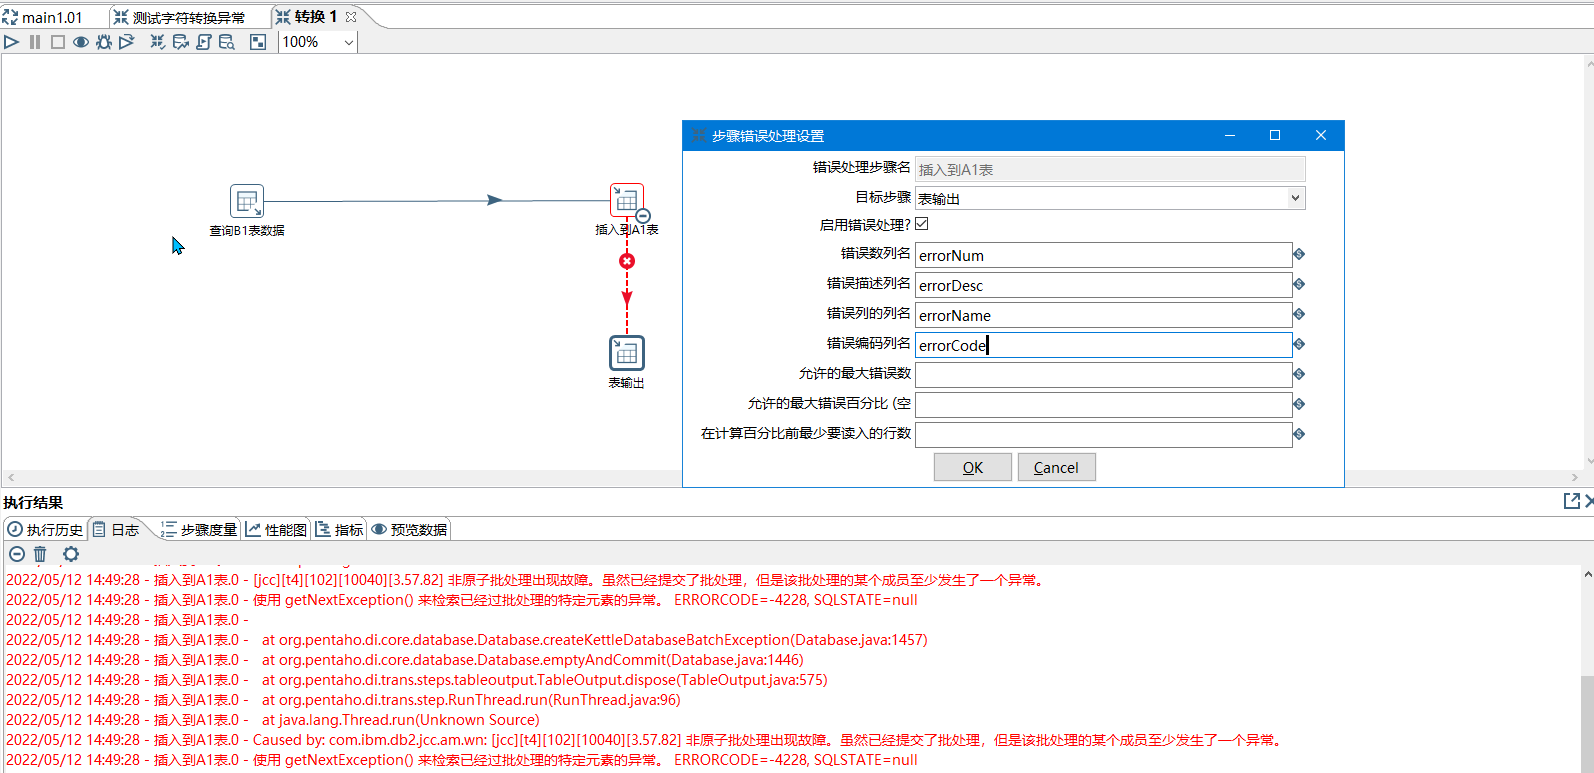Click the 错误数列名 field with errorNum

(x=1103, y=255)
